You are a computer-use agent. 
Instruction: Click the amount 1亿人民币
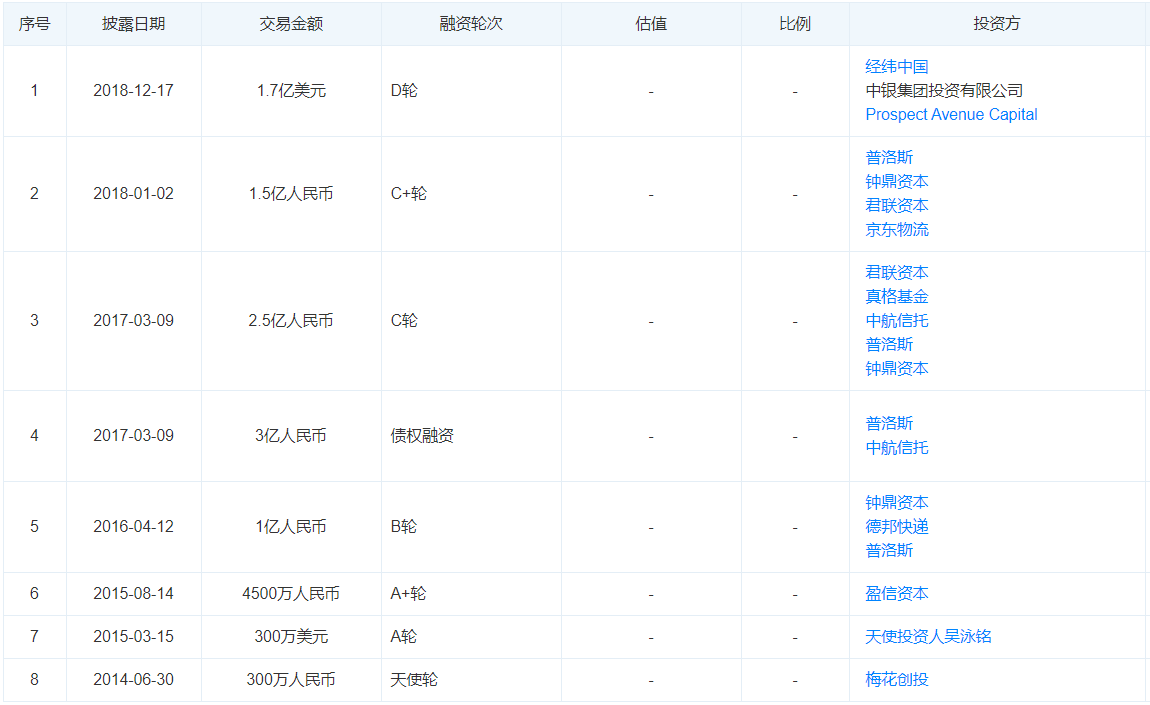(291, 527)
